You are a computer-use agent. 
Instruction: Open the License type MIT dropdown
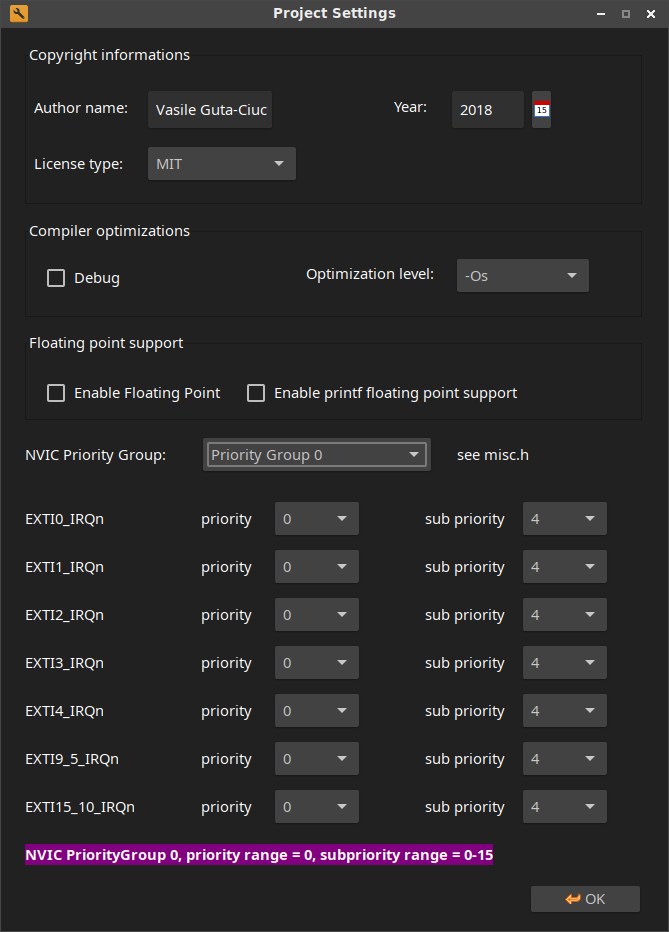(x=221, y=164)
